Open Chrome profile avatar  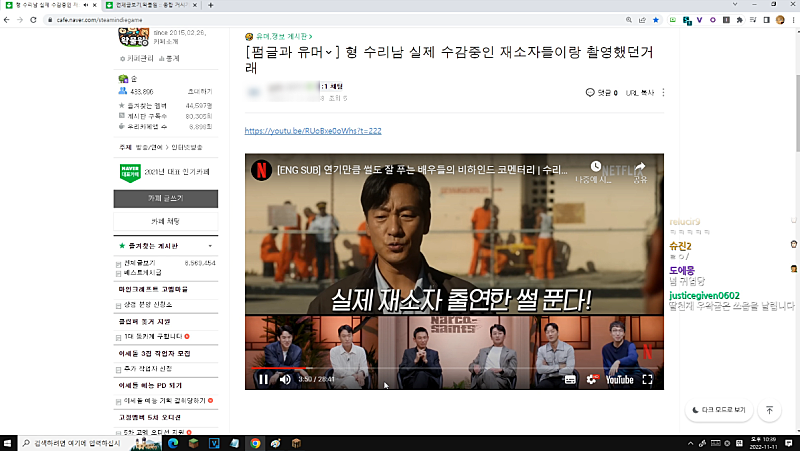pos(780,20)
